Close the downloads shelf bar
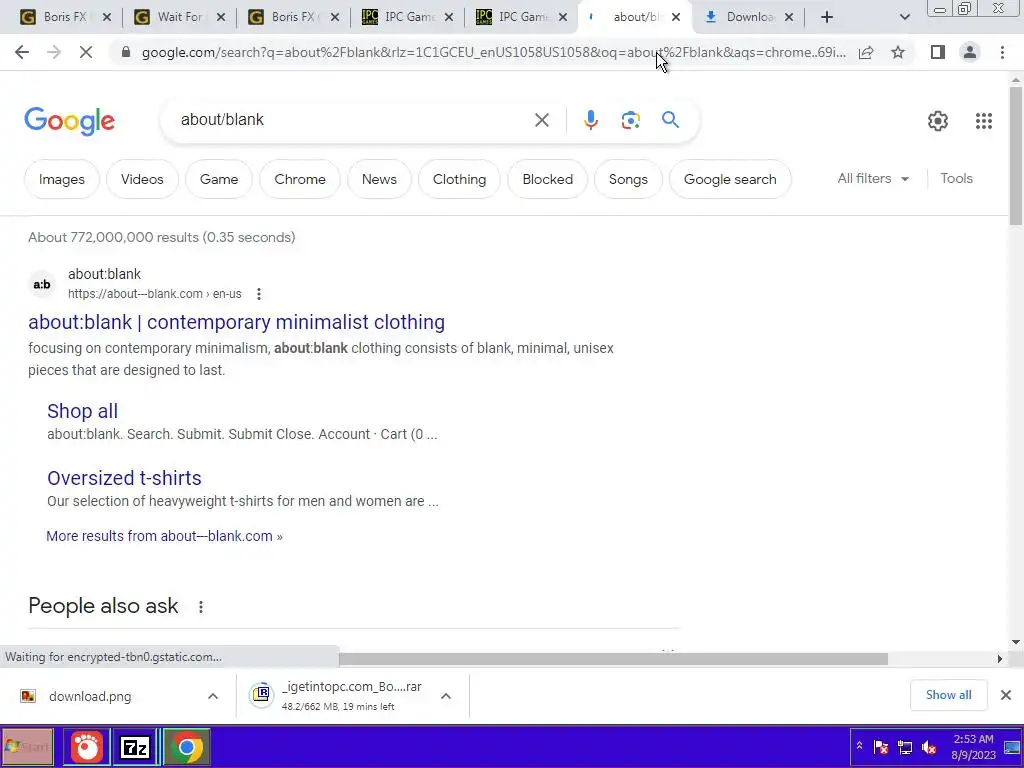 pos(1006,695)
